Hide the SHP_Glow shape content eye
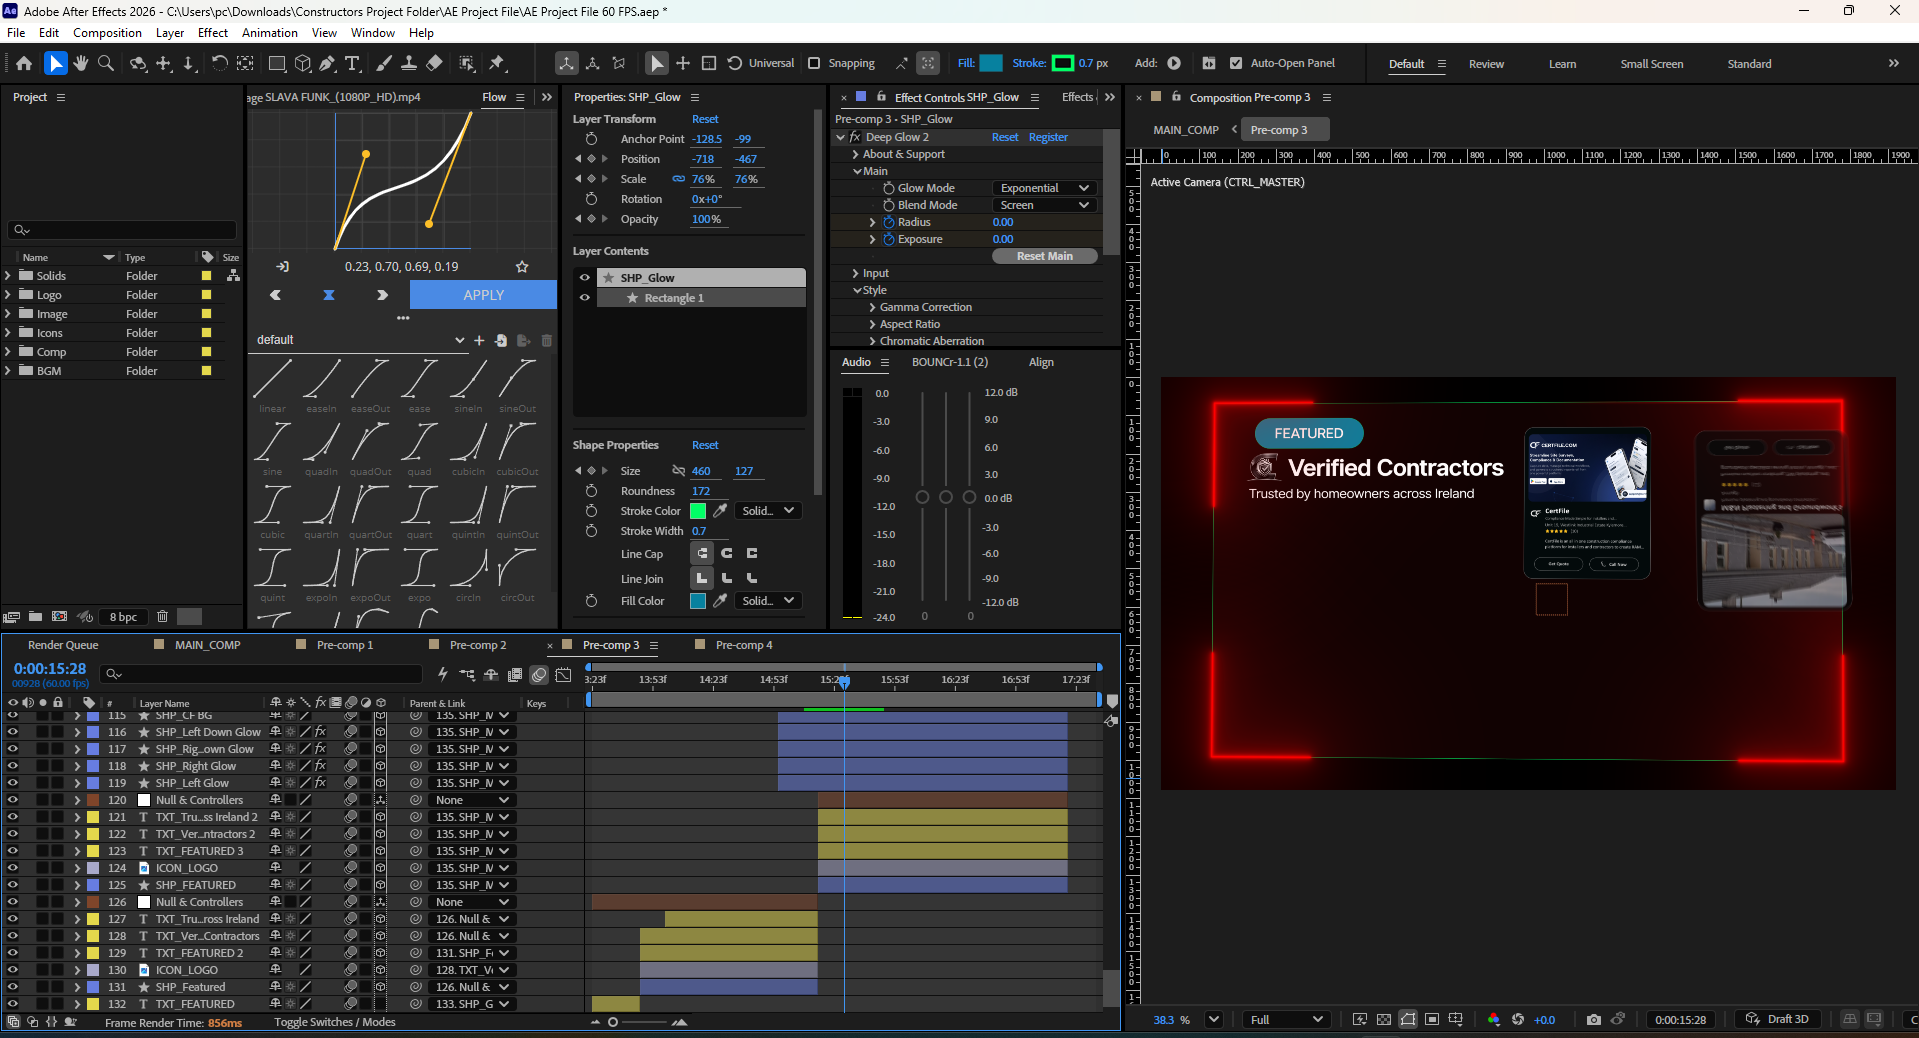This screenshot has width=1919, height=1038. point(585,278)
